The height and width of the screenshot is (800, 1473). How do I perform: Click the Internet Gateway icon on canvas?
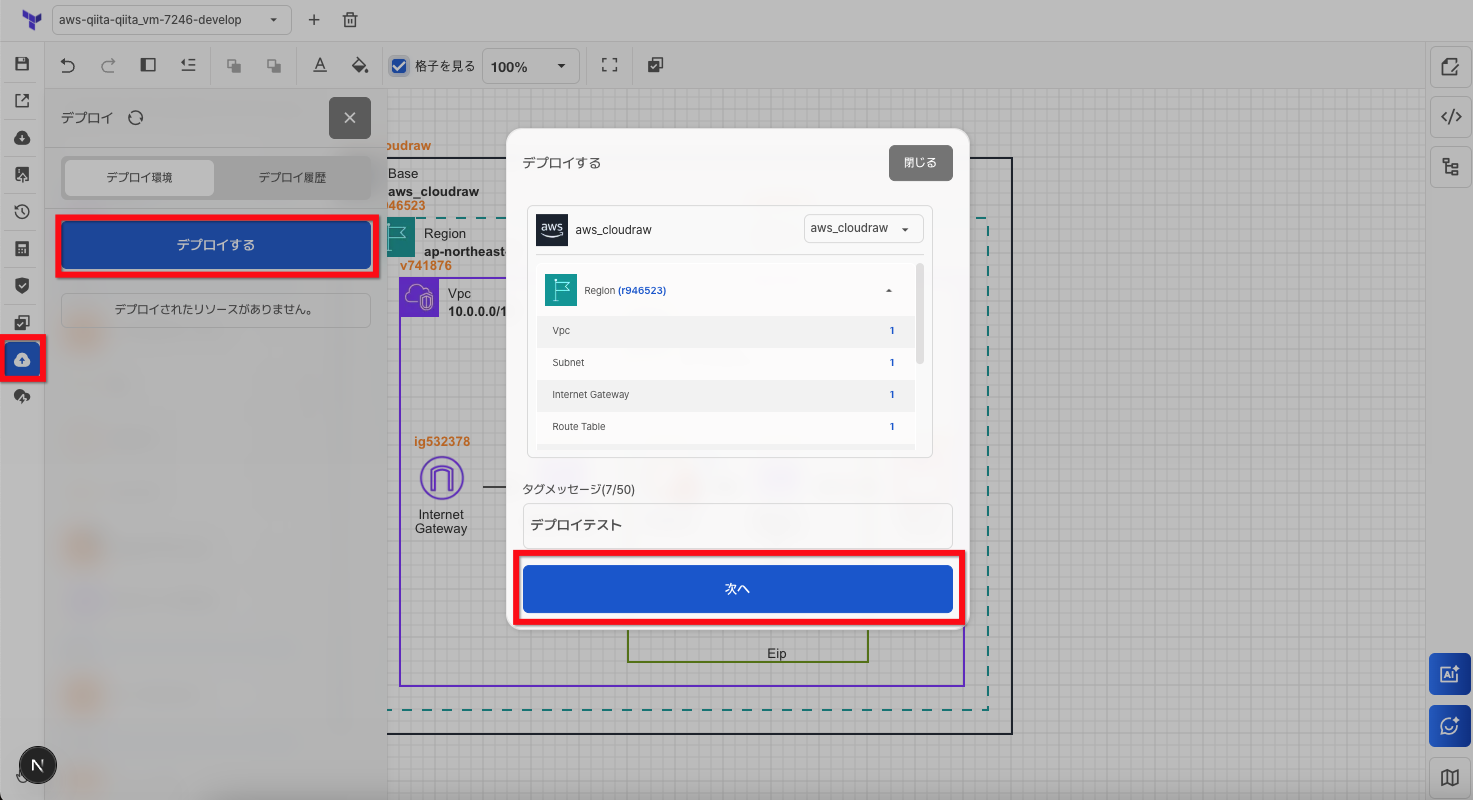(x=441, y=478)
